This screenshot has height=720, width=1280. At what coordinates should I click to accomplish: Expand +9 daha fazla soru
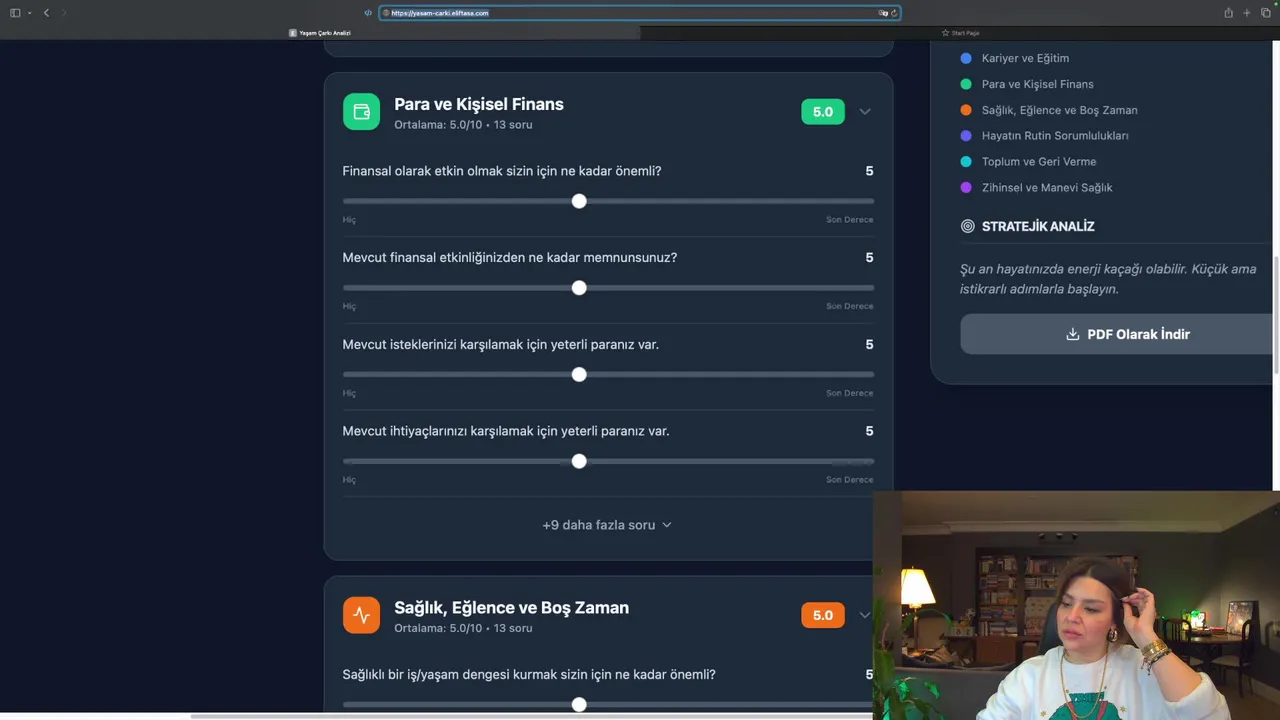[607, 525]
